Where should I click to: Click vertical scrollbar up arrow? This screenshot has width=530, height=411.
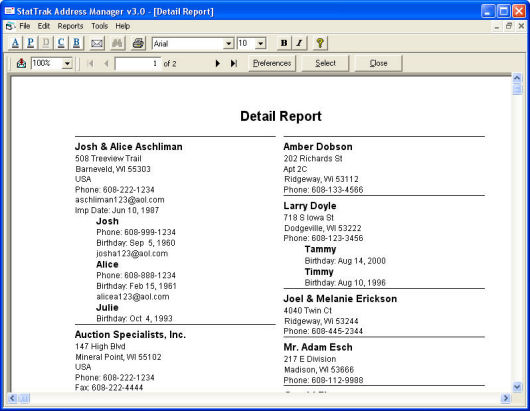click(517, 78)
